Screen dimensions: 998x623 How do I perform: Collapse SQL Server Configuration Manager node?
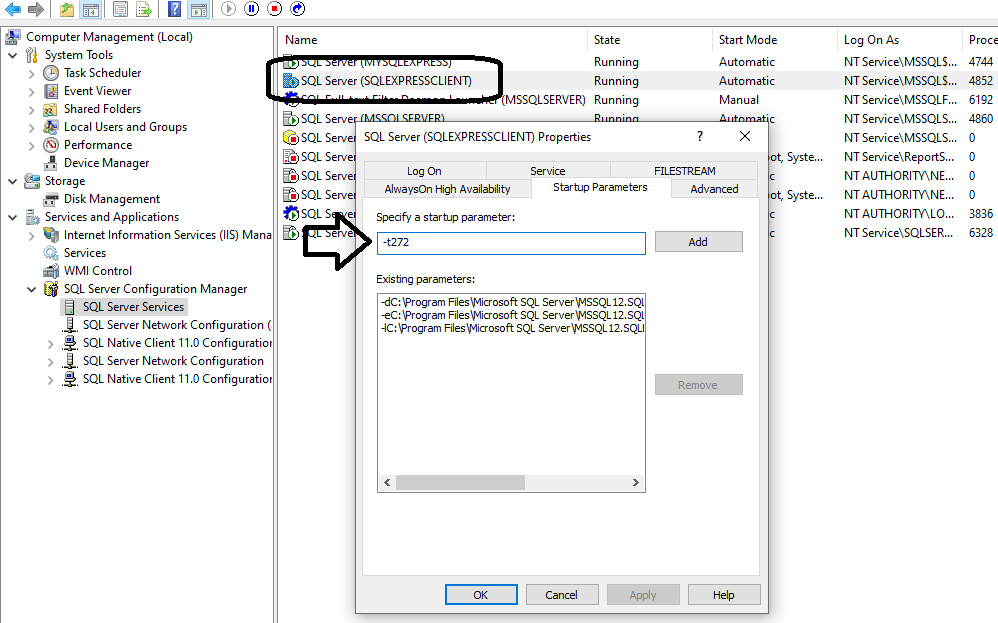(32, 290)
